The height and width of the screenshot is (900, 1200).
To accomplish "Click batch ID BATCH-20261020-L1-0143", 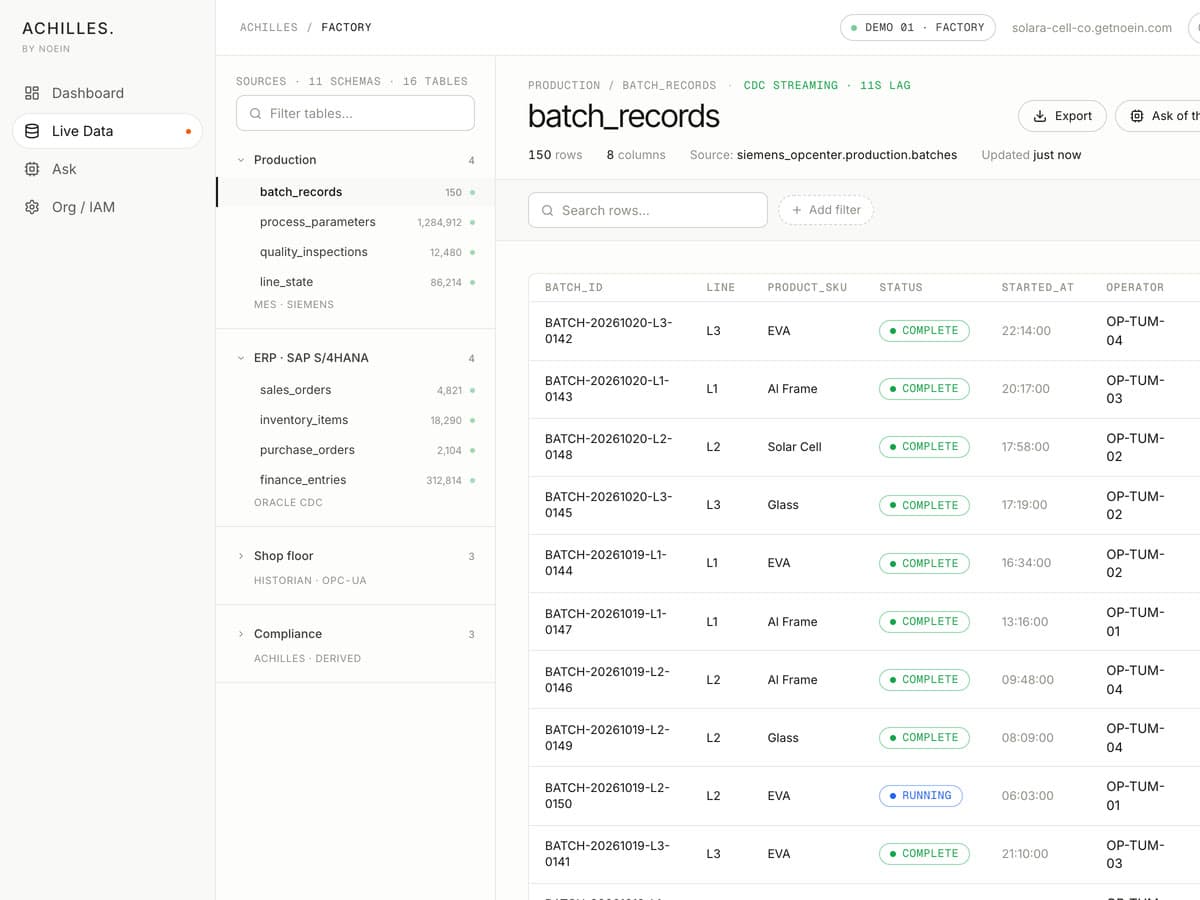I will [x=608, y=389].
